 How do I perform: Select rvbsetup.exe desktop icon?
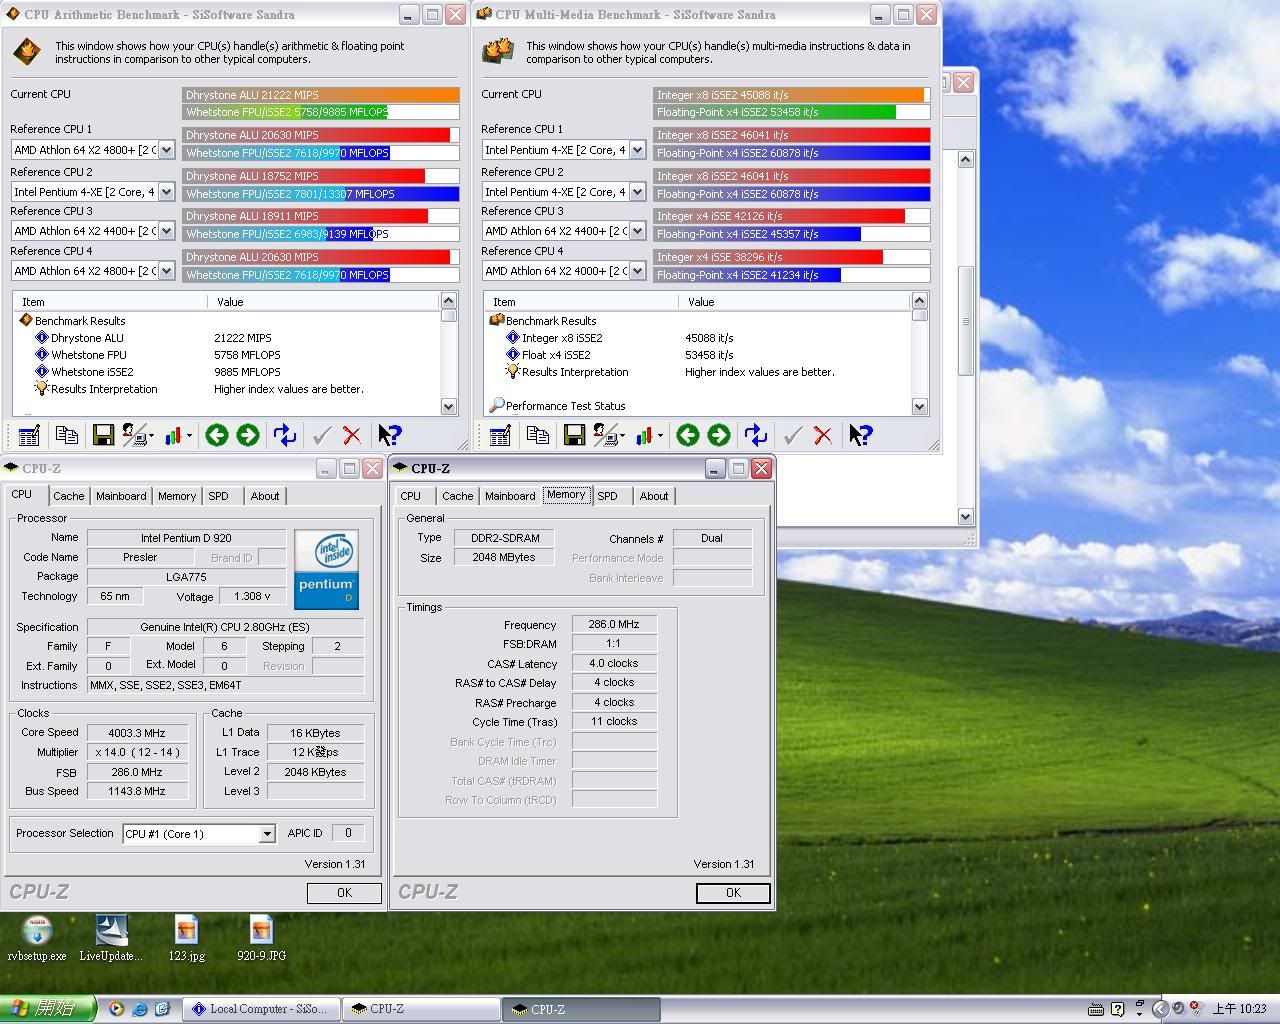37,939
